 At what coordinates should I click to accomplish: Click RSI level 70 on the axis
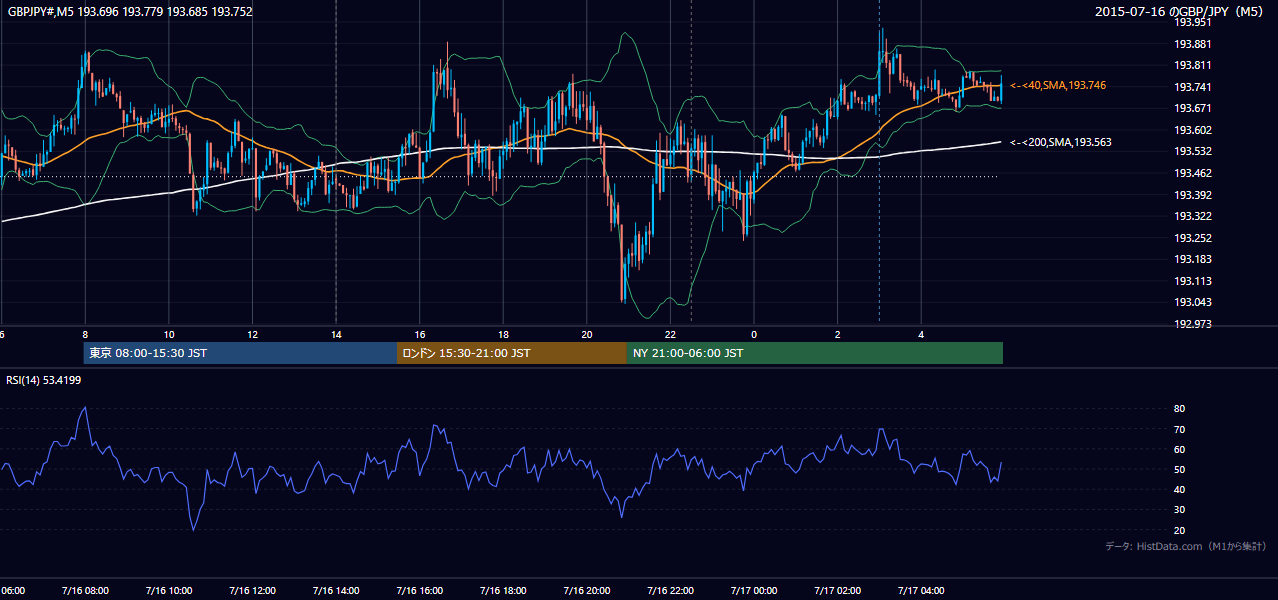point(1180,429)
